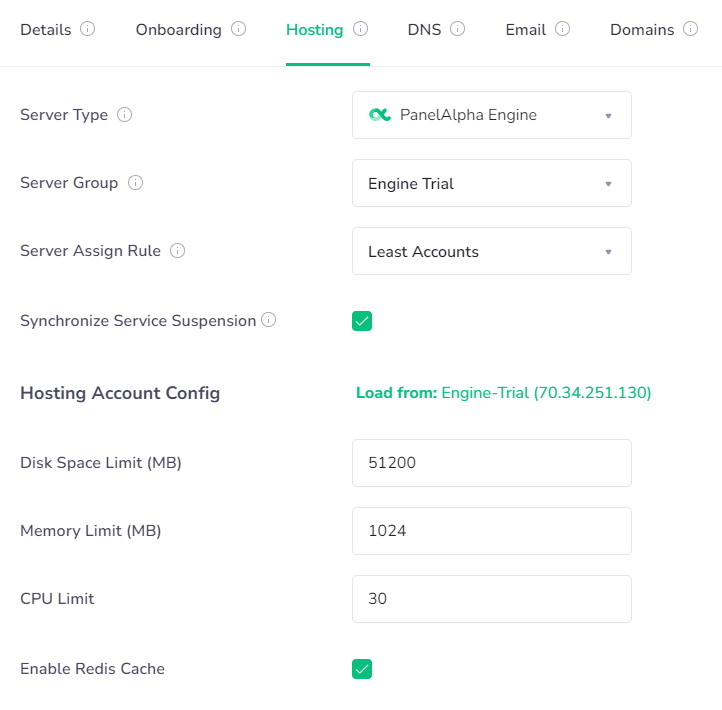Click the Server Group label text
Viewport: 722px width, 710px height.
coord(69,182)
